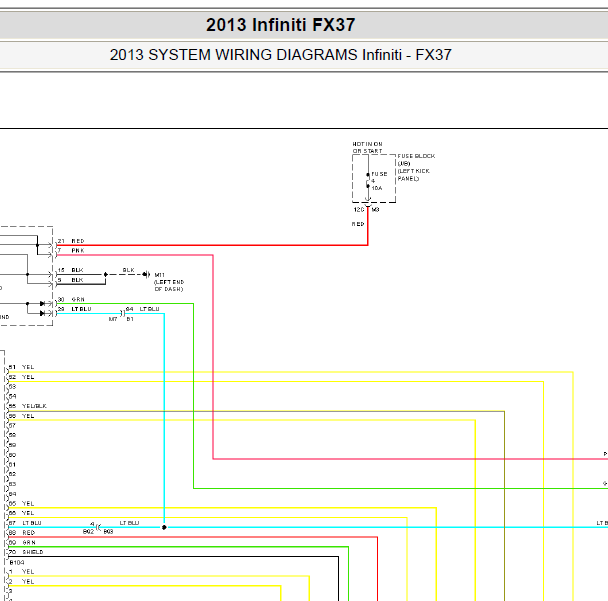This screenshot has height=601, width=608.
Task: Click connector label "12C" below the fuse block
Action: [359, 210]
